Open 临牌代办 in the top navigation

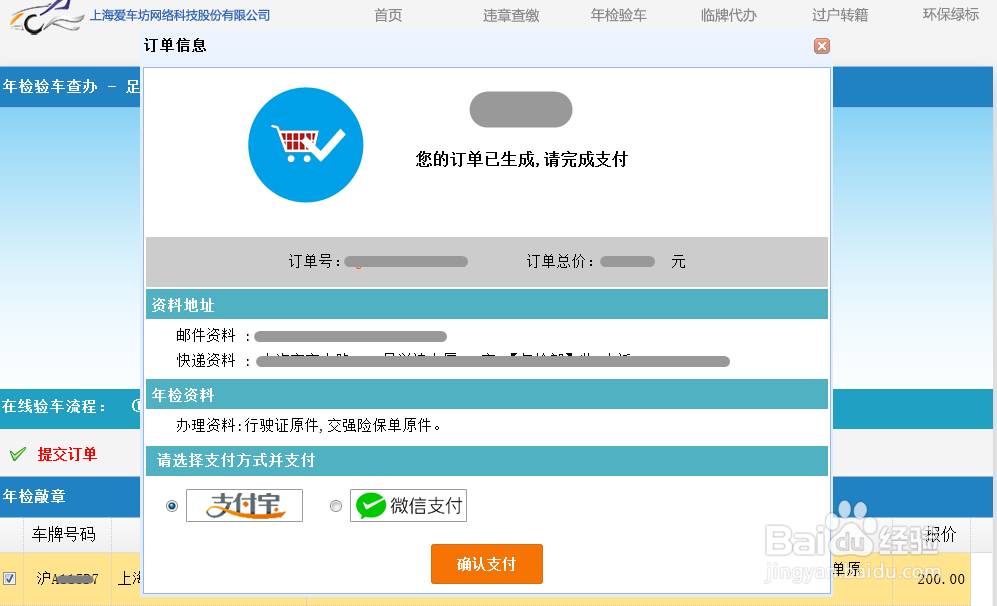tap(728, 15)
